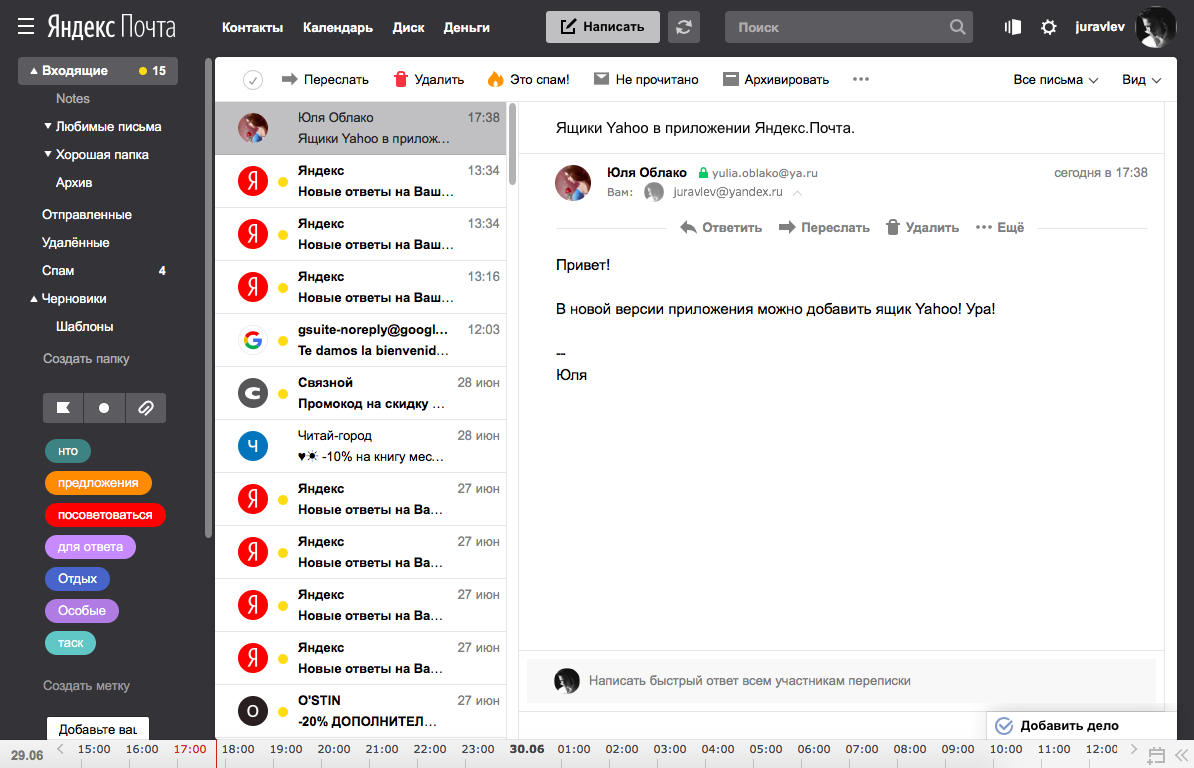The height and width of the screenshot is (768, 1194).
Task: Toggle the unread dot on the O'STIN email
Action: coord(283,712)
